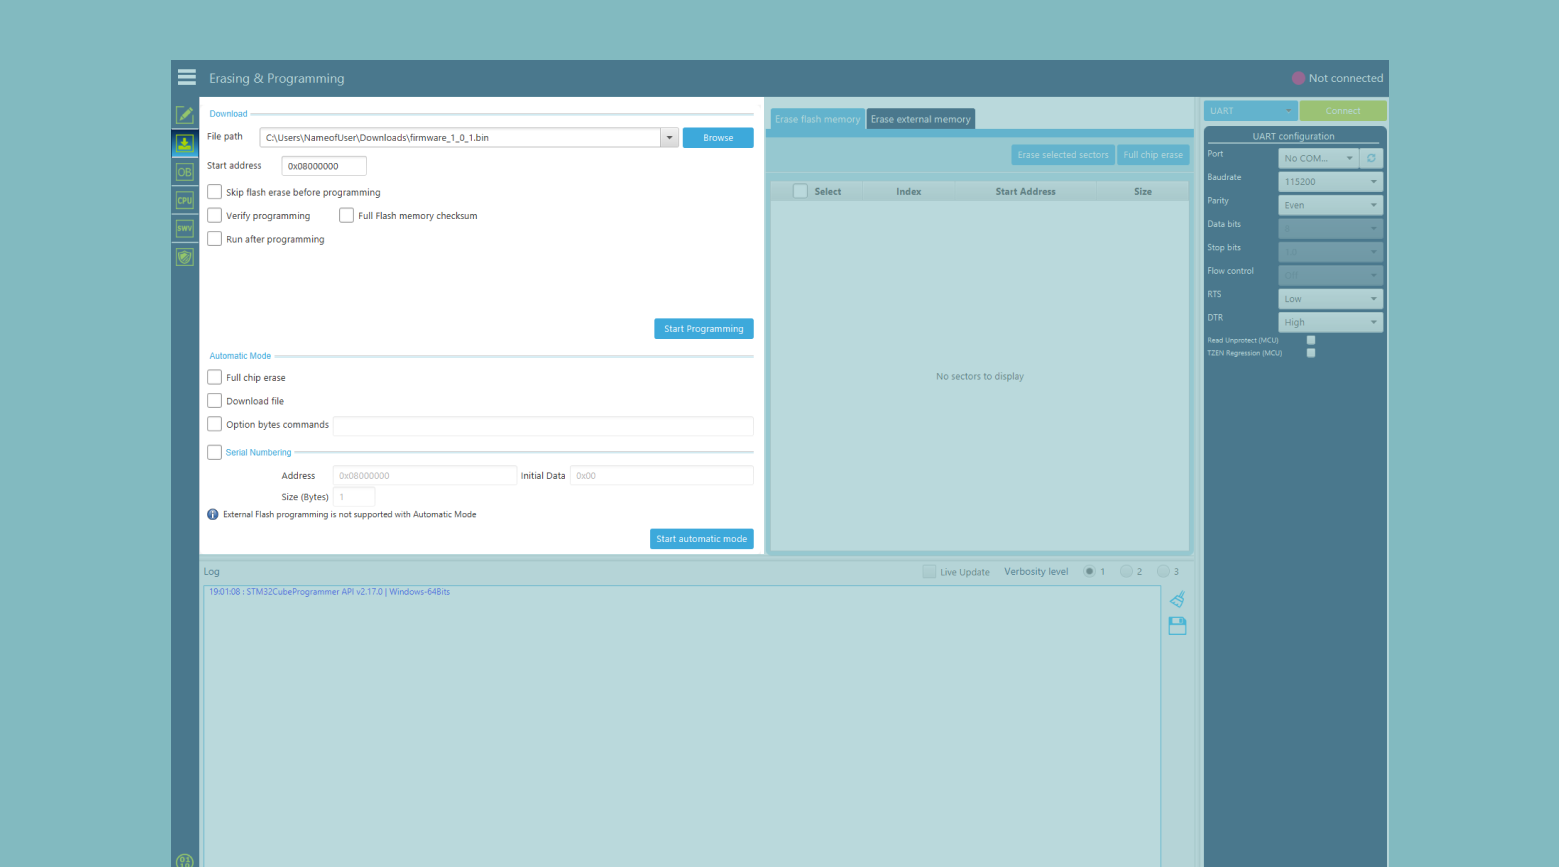Enable the Download file checkbox
This screenshot has width=1559, height=867.
[x=214, y=401]
